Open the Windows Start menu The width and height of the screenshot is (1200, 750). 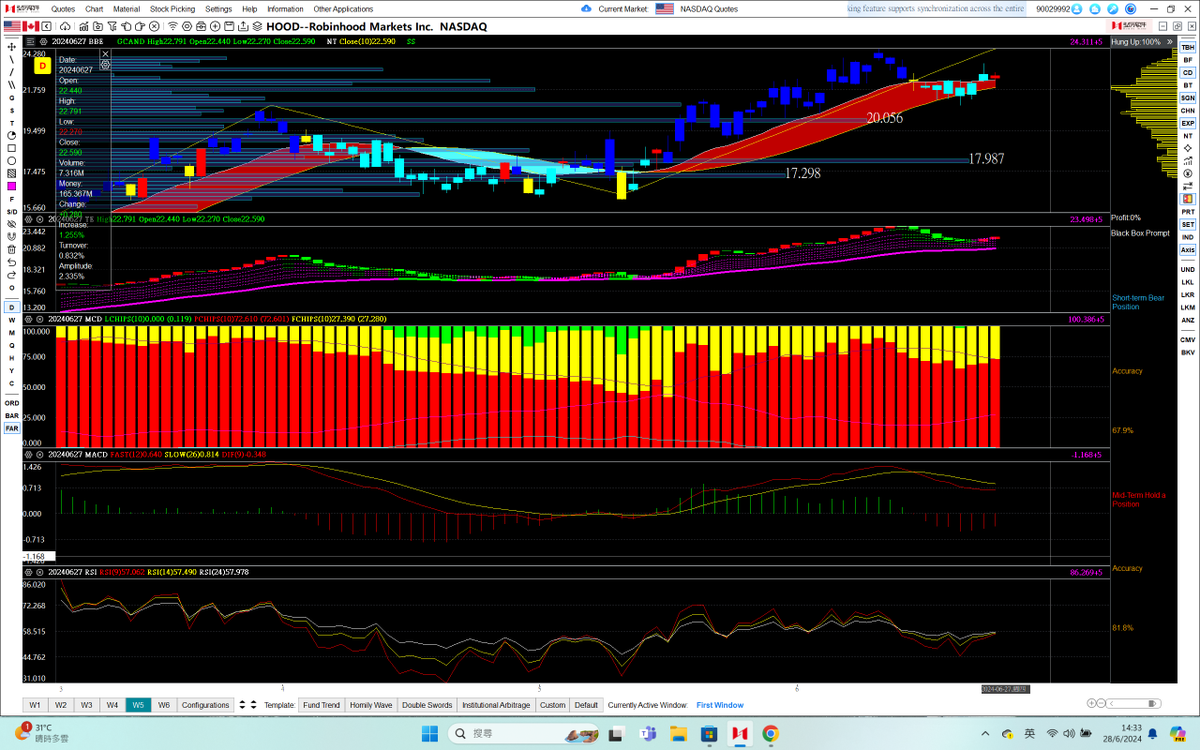point(428,733)
